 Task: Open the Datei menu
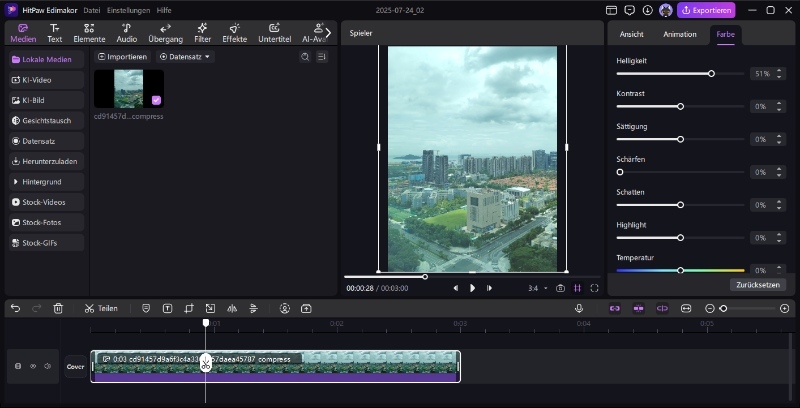tap(92, 10)
